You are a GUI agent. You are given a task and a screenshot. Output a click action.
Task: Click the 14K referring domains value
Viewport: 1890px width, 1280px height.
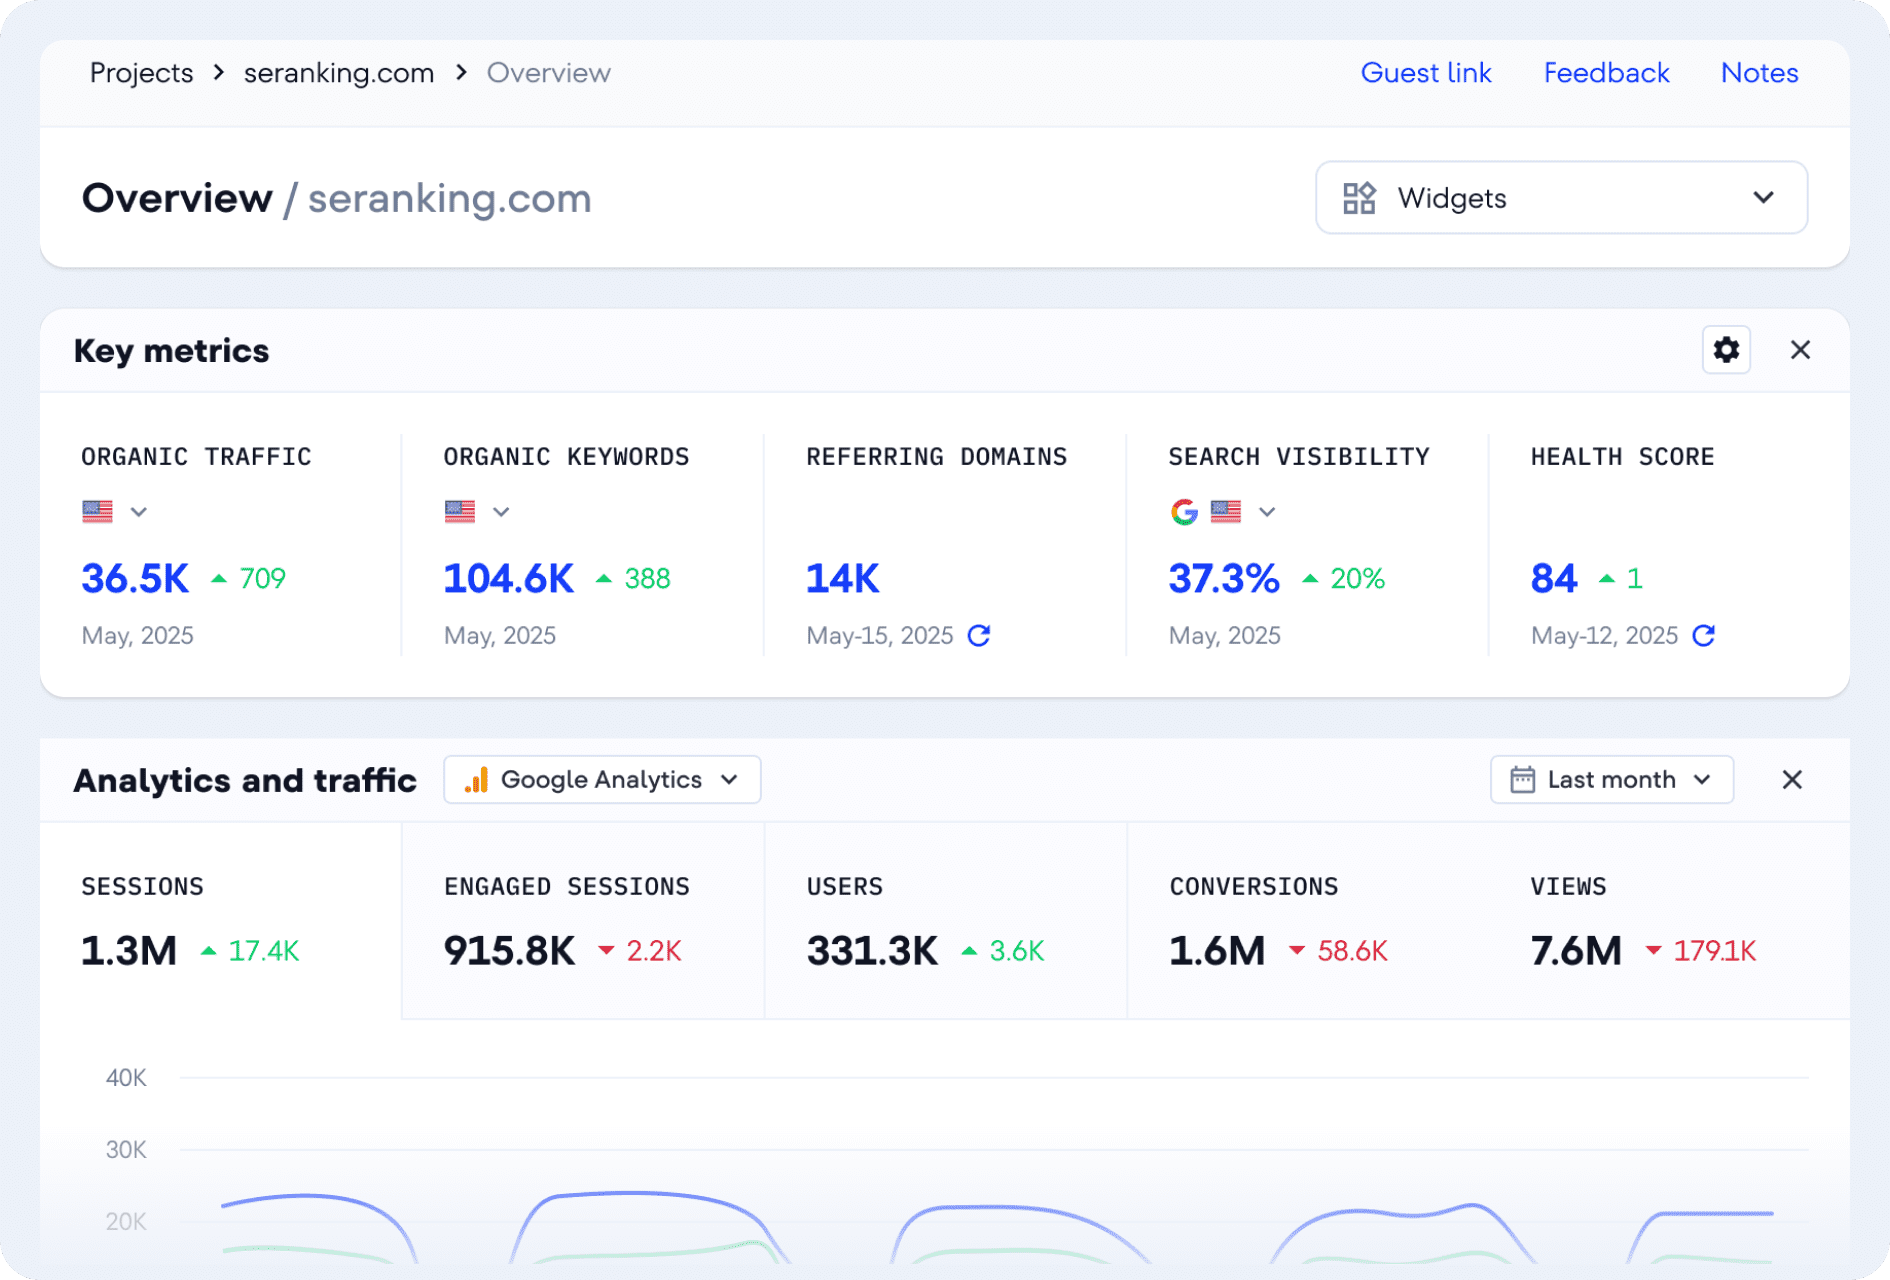click(843, 578)
